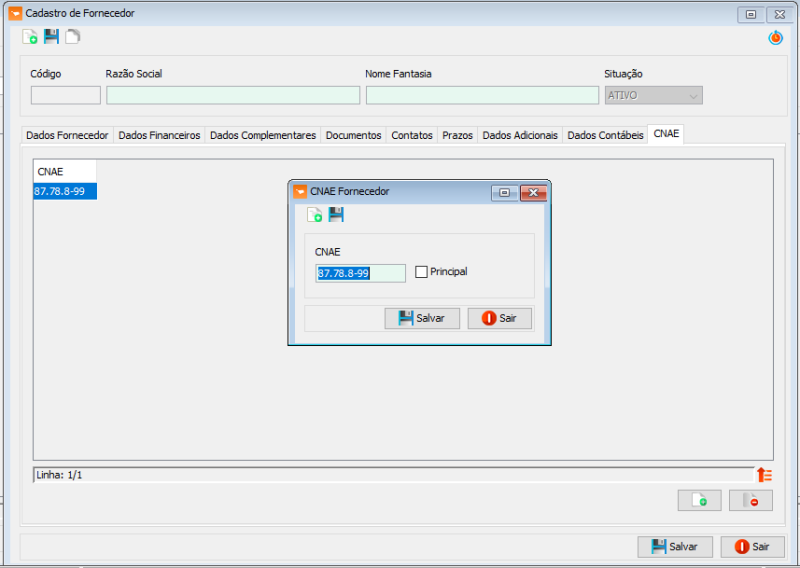Close the Cadastro de Fornecedor window
800x568 pixels.
pos(780,14)
